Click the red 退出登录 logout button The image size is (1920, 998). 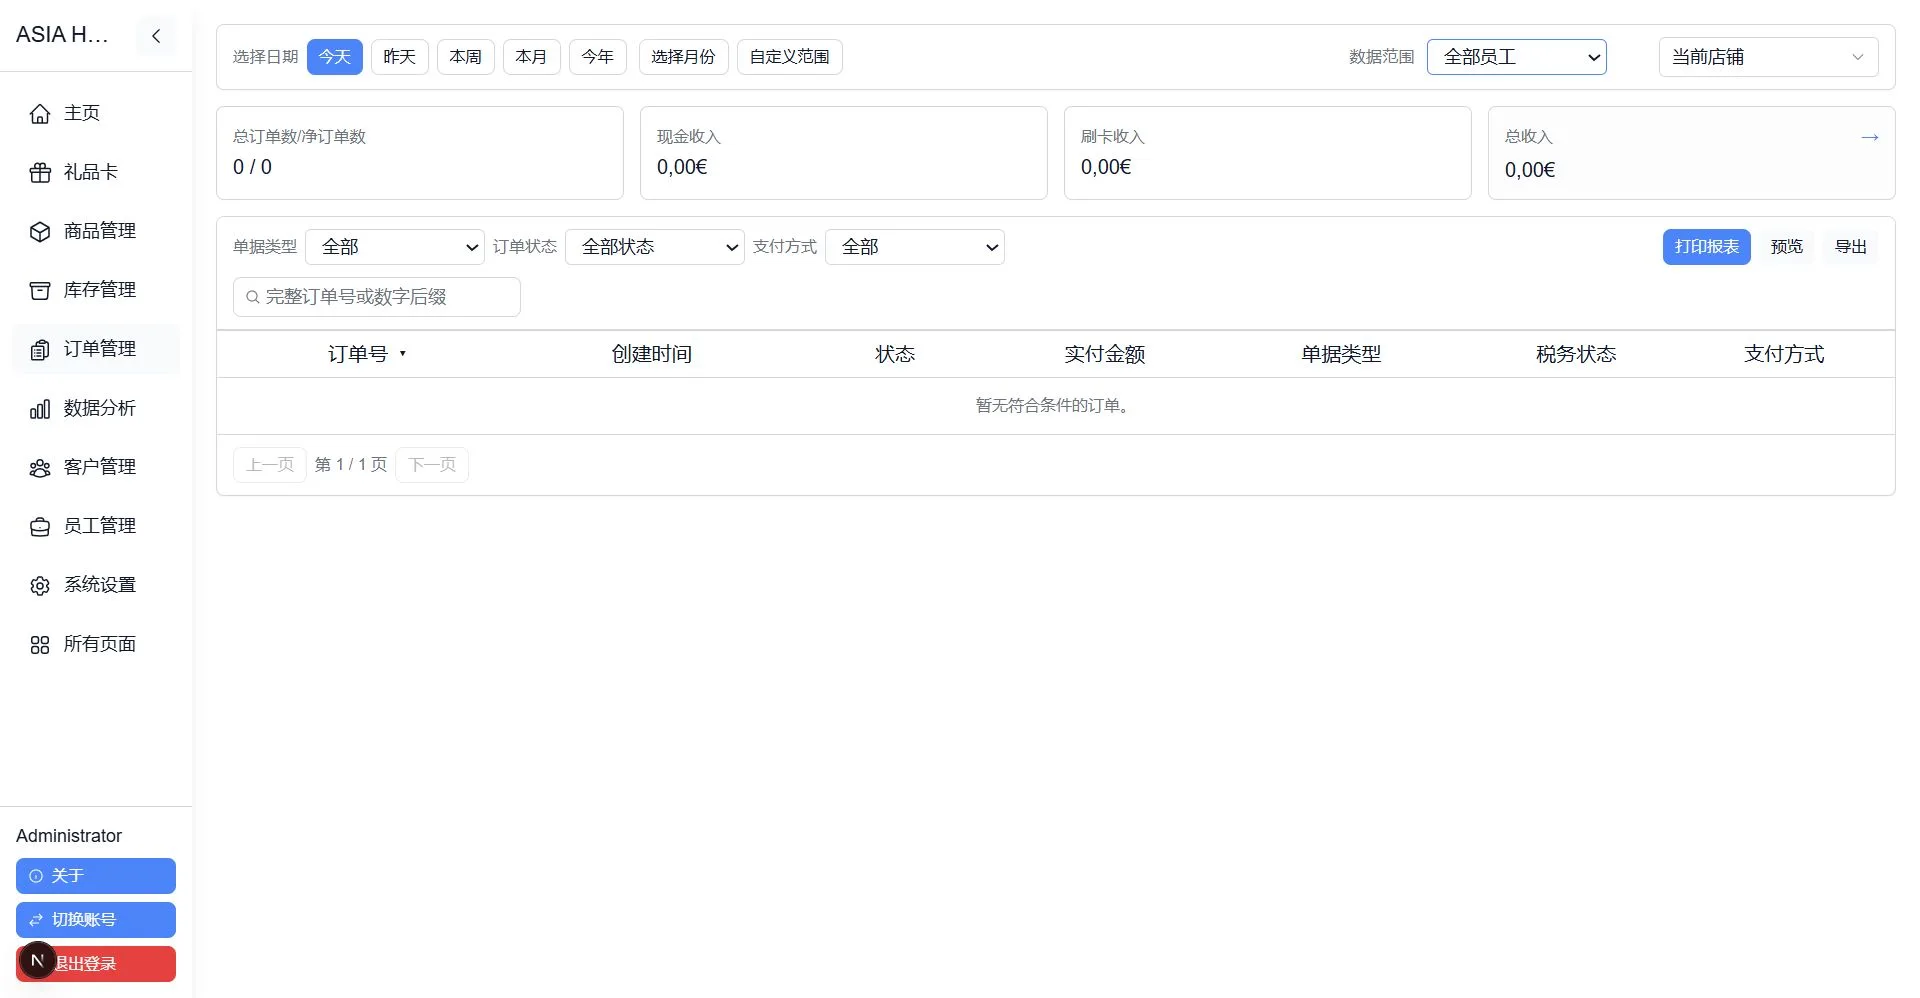96,964
